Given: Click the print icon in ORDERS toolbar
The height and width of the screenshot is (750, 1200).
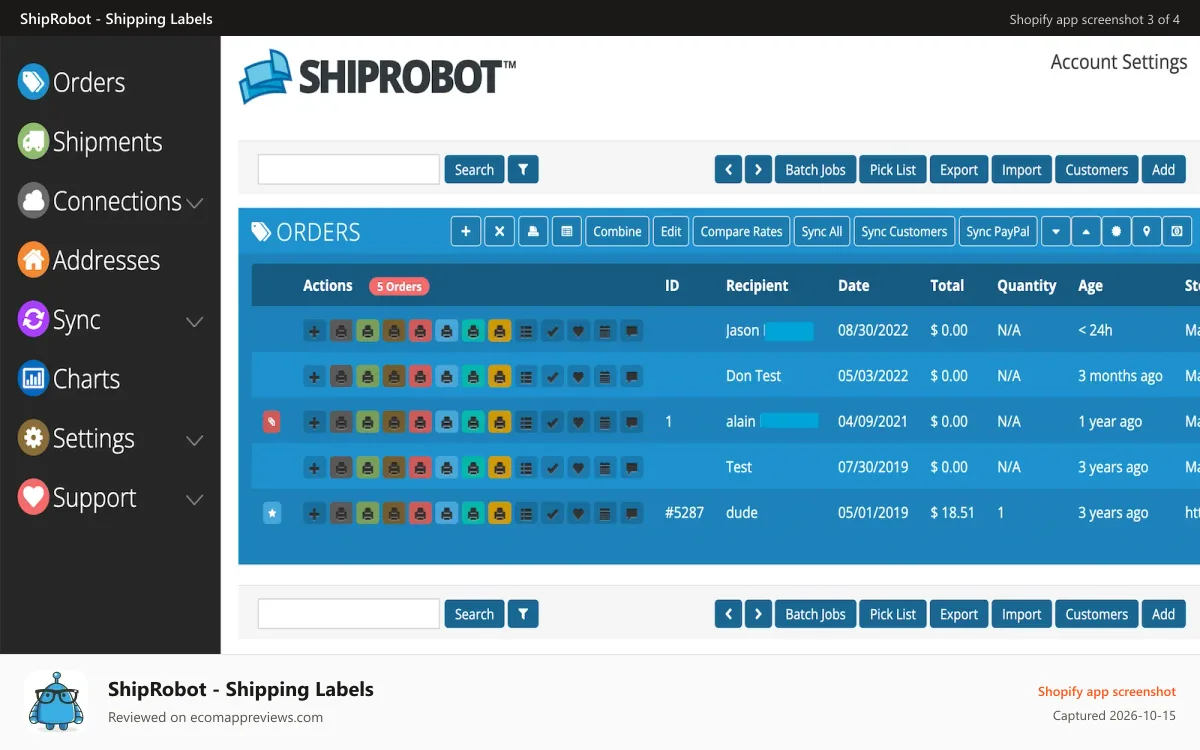Looking at the screenshot, I should coord(533,231).
